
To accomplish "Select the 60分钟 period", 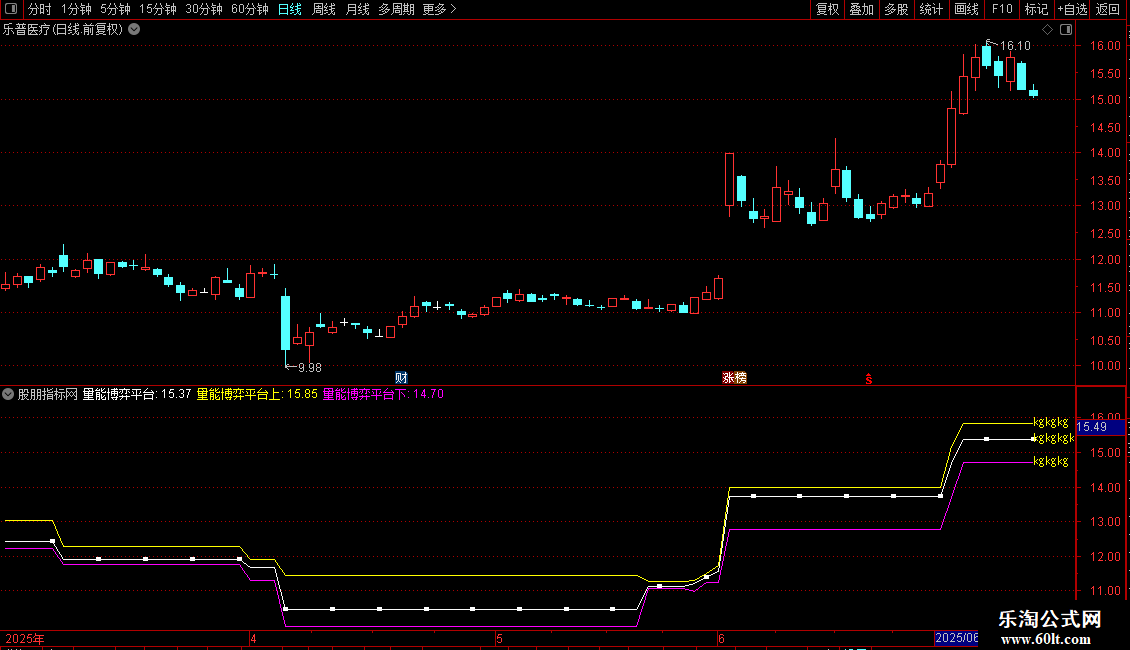I will point(250,9).
